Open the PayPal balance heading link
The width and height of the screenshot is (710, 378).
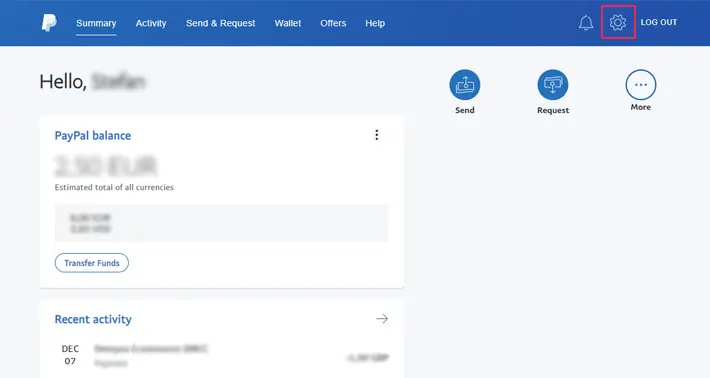[x=93, y=135]
